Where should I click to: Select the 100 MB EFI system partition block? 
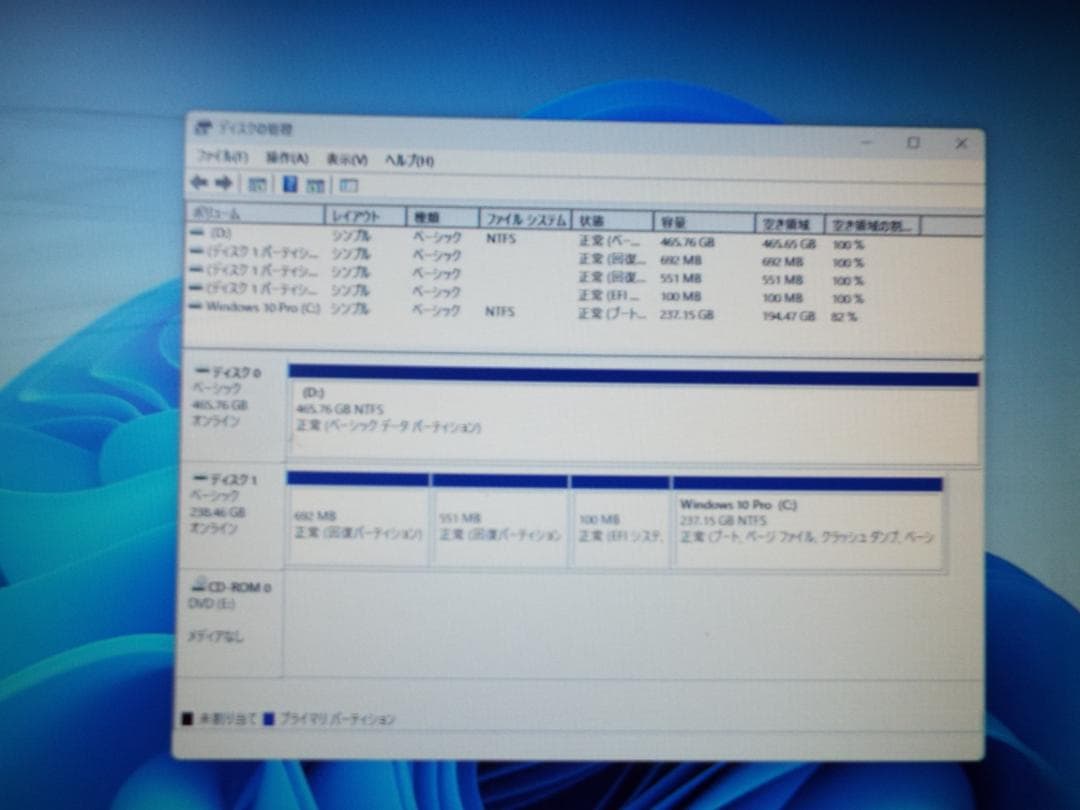(x=620, y=520)
